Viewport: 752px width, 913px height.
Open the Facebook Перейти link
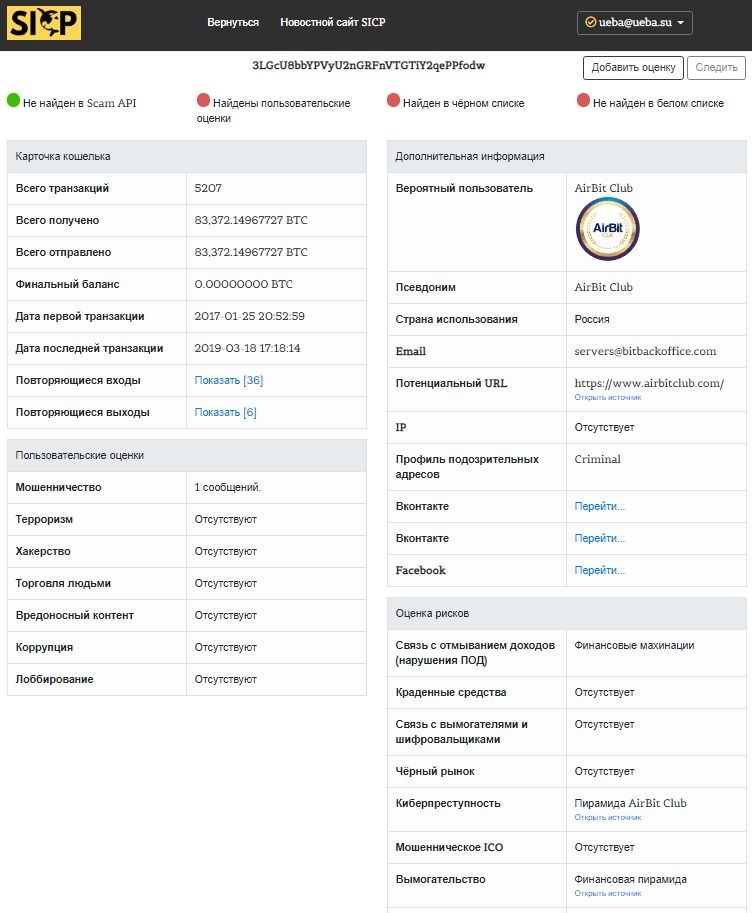[x=599, y=571]
